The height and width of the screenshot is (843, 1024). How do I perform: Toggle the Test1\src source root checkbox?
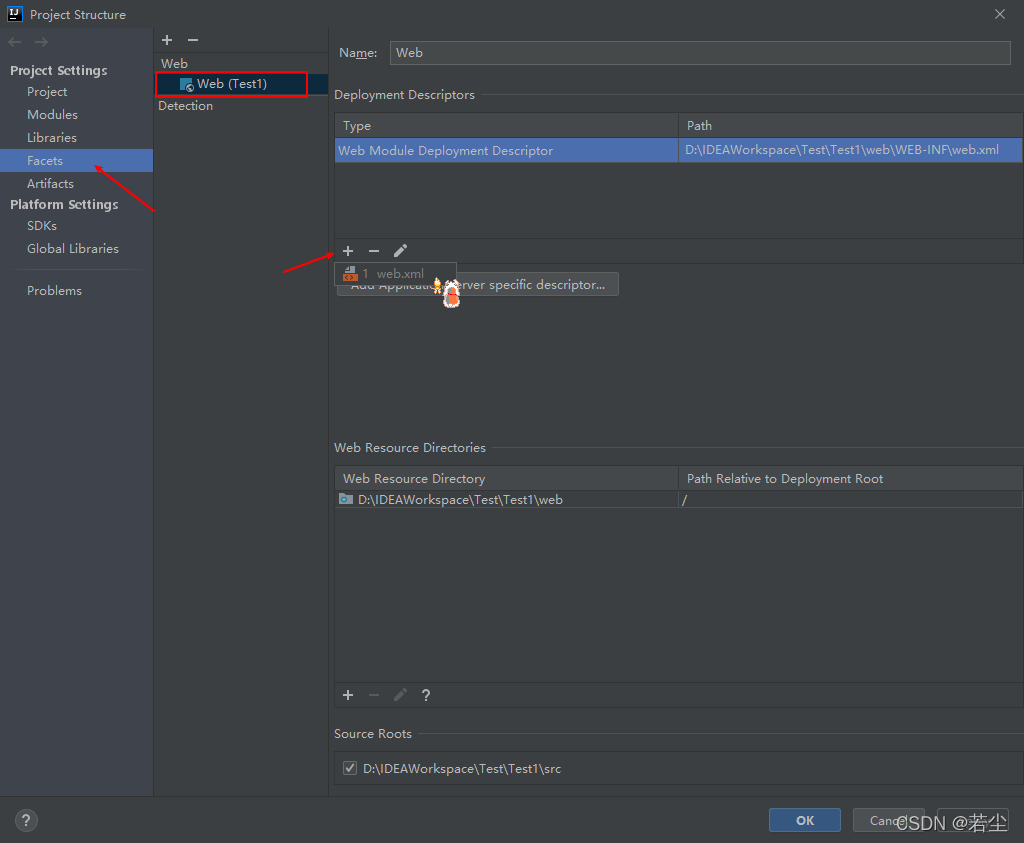(350, 768)
